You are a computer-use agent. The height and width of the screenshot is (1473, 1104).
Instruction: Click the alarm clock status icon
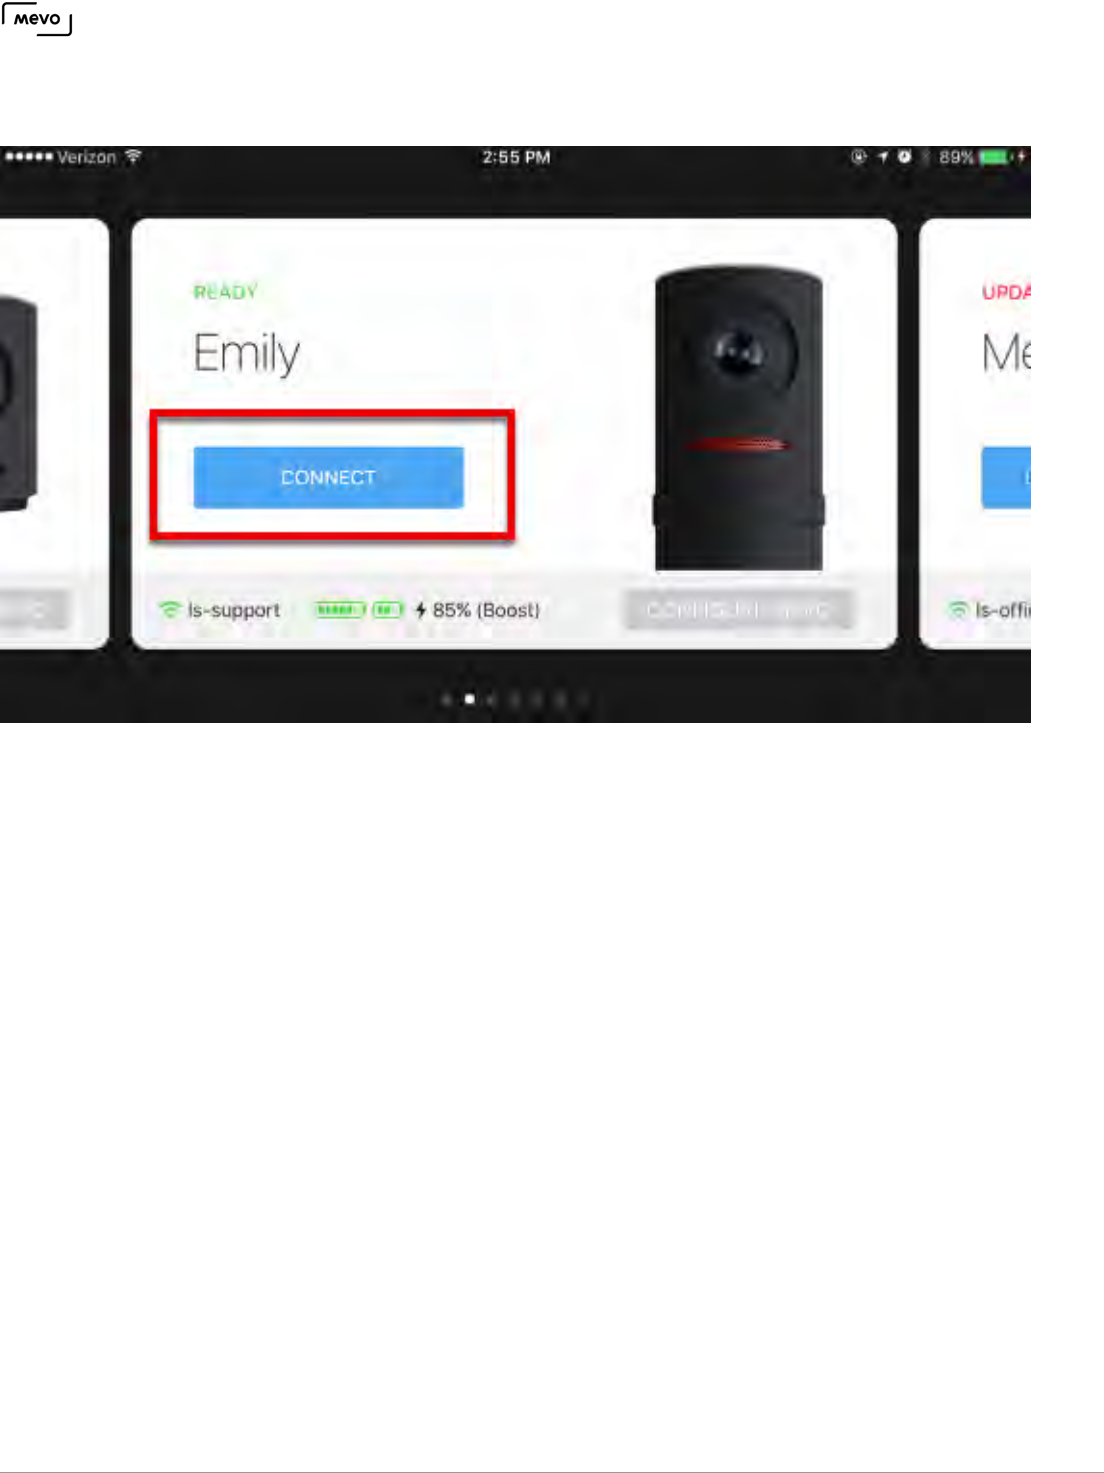904,157
